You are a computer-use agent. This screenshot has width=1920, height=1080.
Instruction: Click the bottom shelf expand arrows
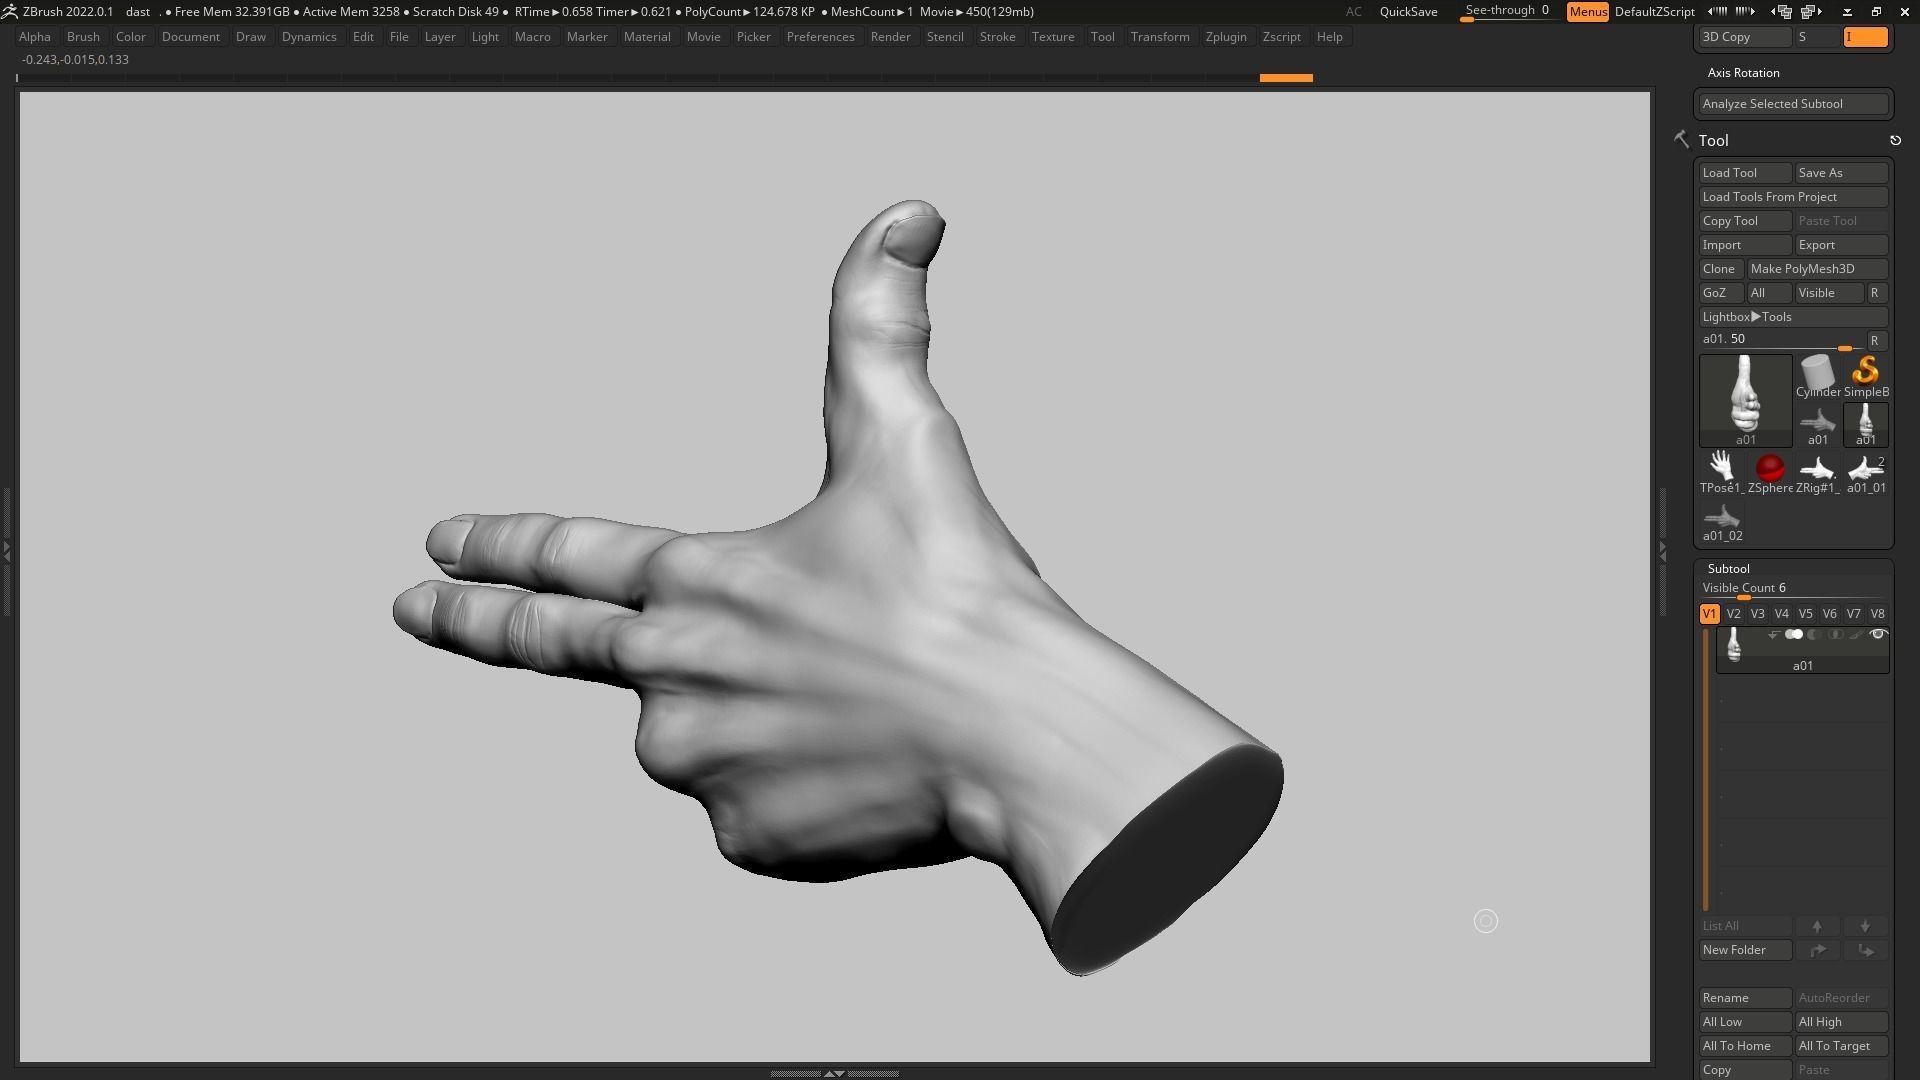833,1073
